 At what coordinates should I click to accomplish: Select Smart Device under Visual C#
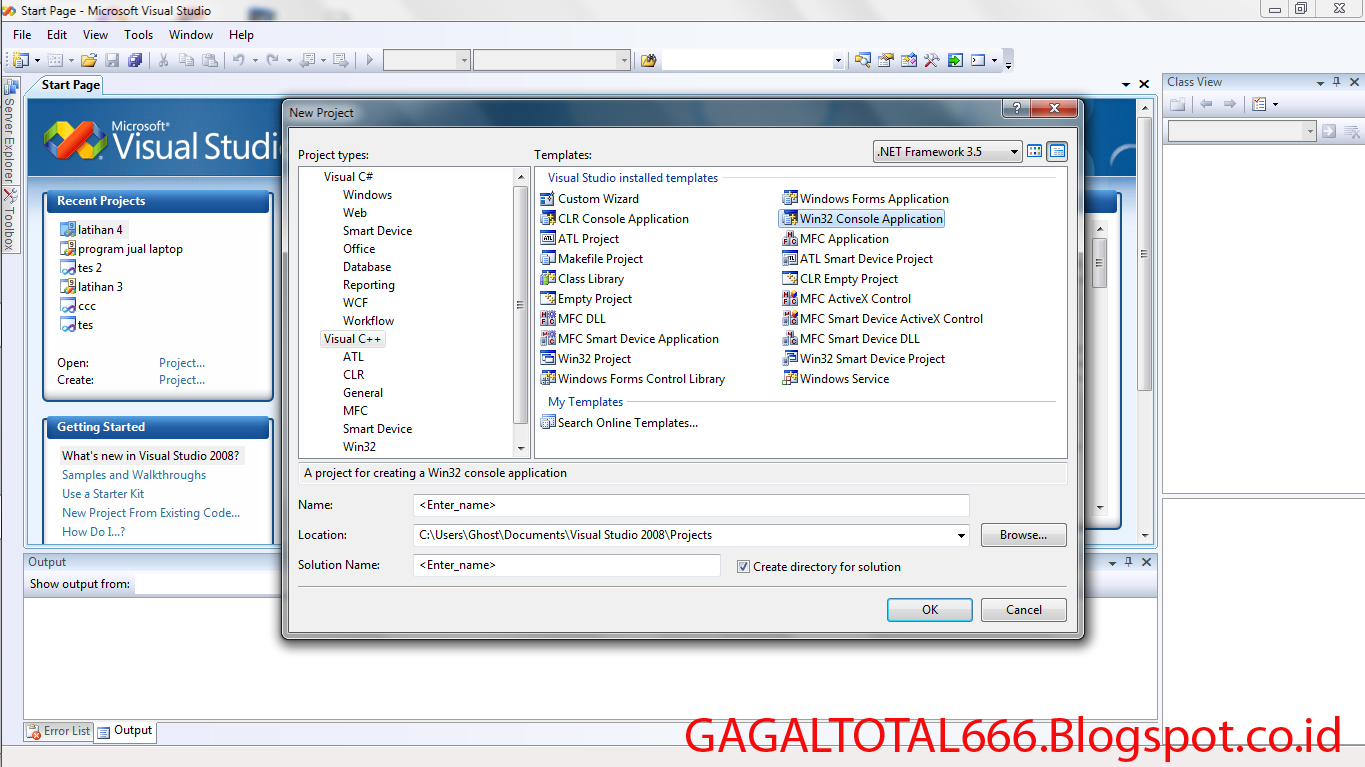377,231
